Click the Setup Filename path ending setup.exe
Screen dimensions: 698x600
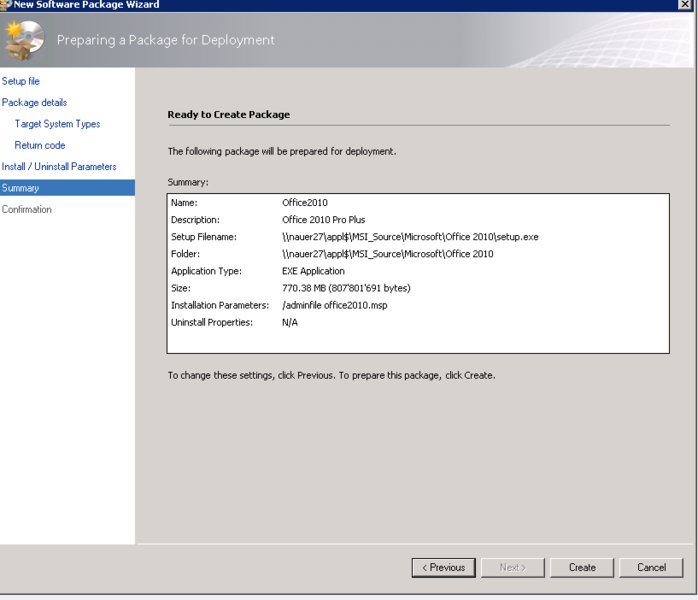(x=410, y=237)
